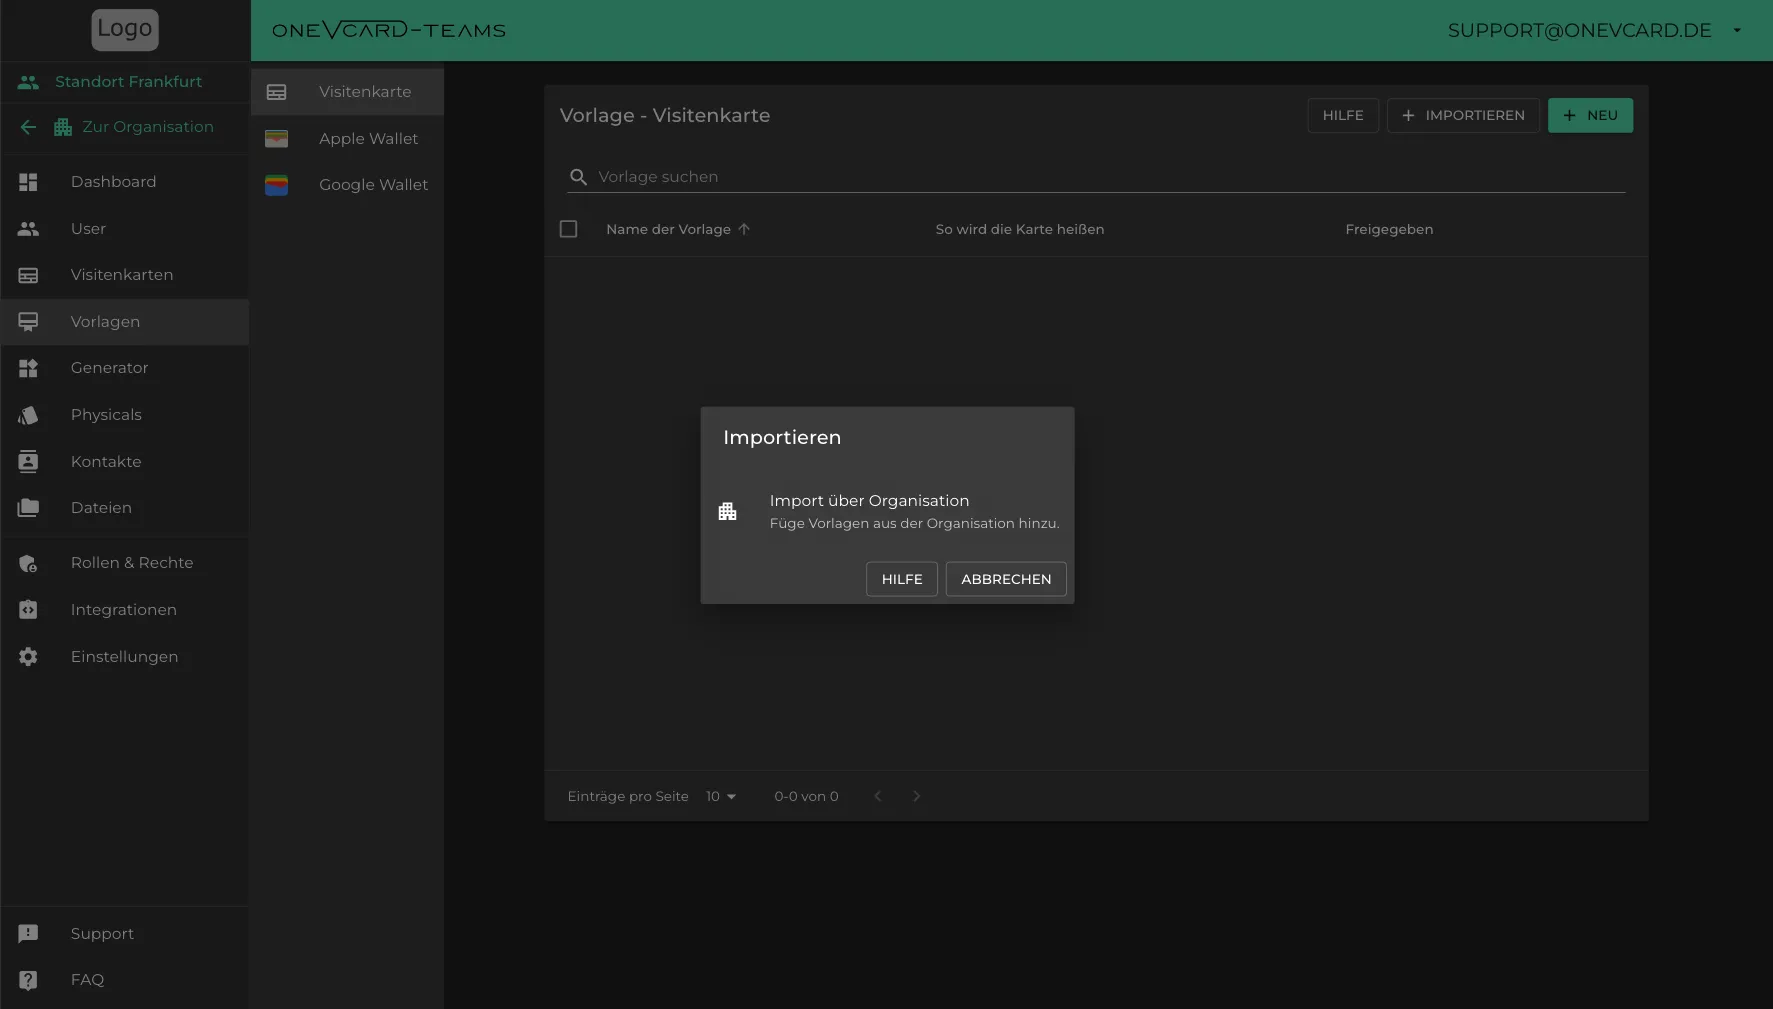Viewport: 1773px width, 1009px height.
Task: Choose Import über Organisation option
Action: tap(887, 511)
